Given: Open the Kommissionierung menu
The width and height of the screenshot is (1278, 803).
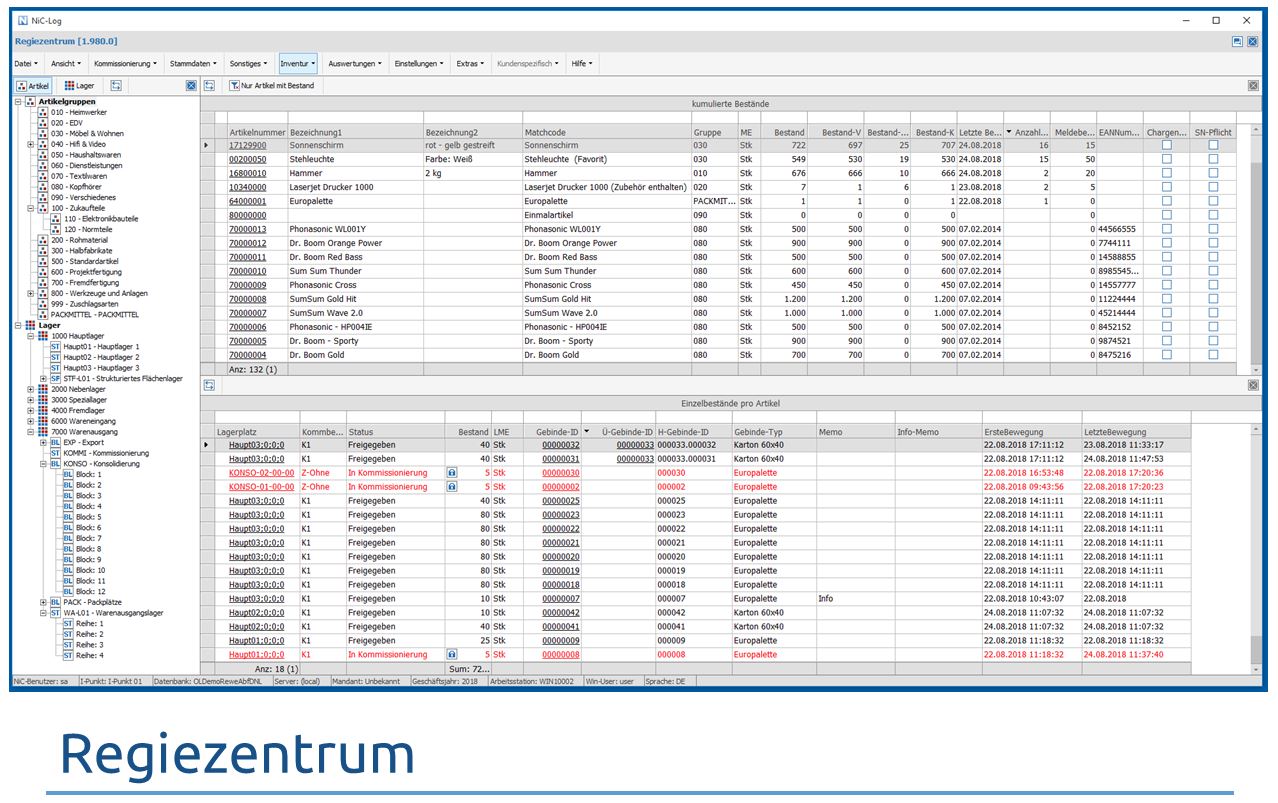Looking at the screenshot, I should pos(125,63).
